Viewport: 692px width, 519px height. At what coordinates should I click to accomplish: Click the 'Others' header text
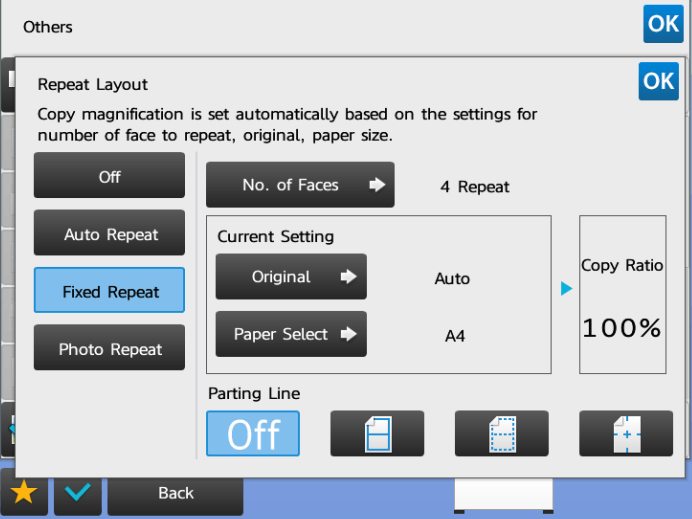(x=48, y=27)
